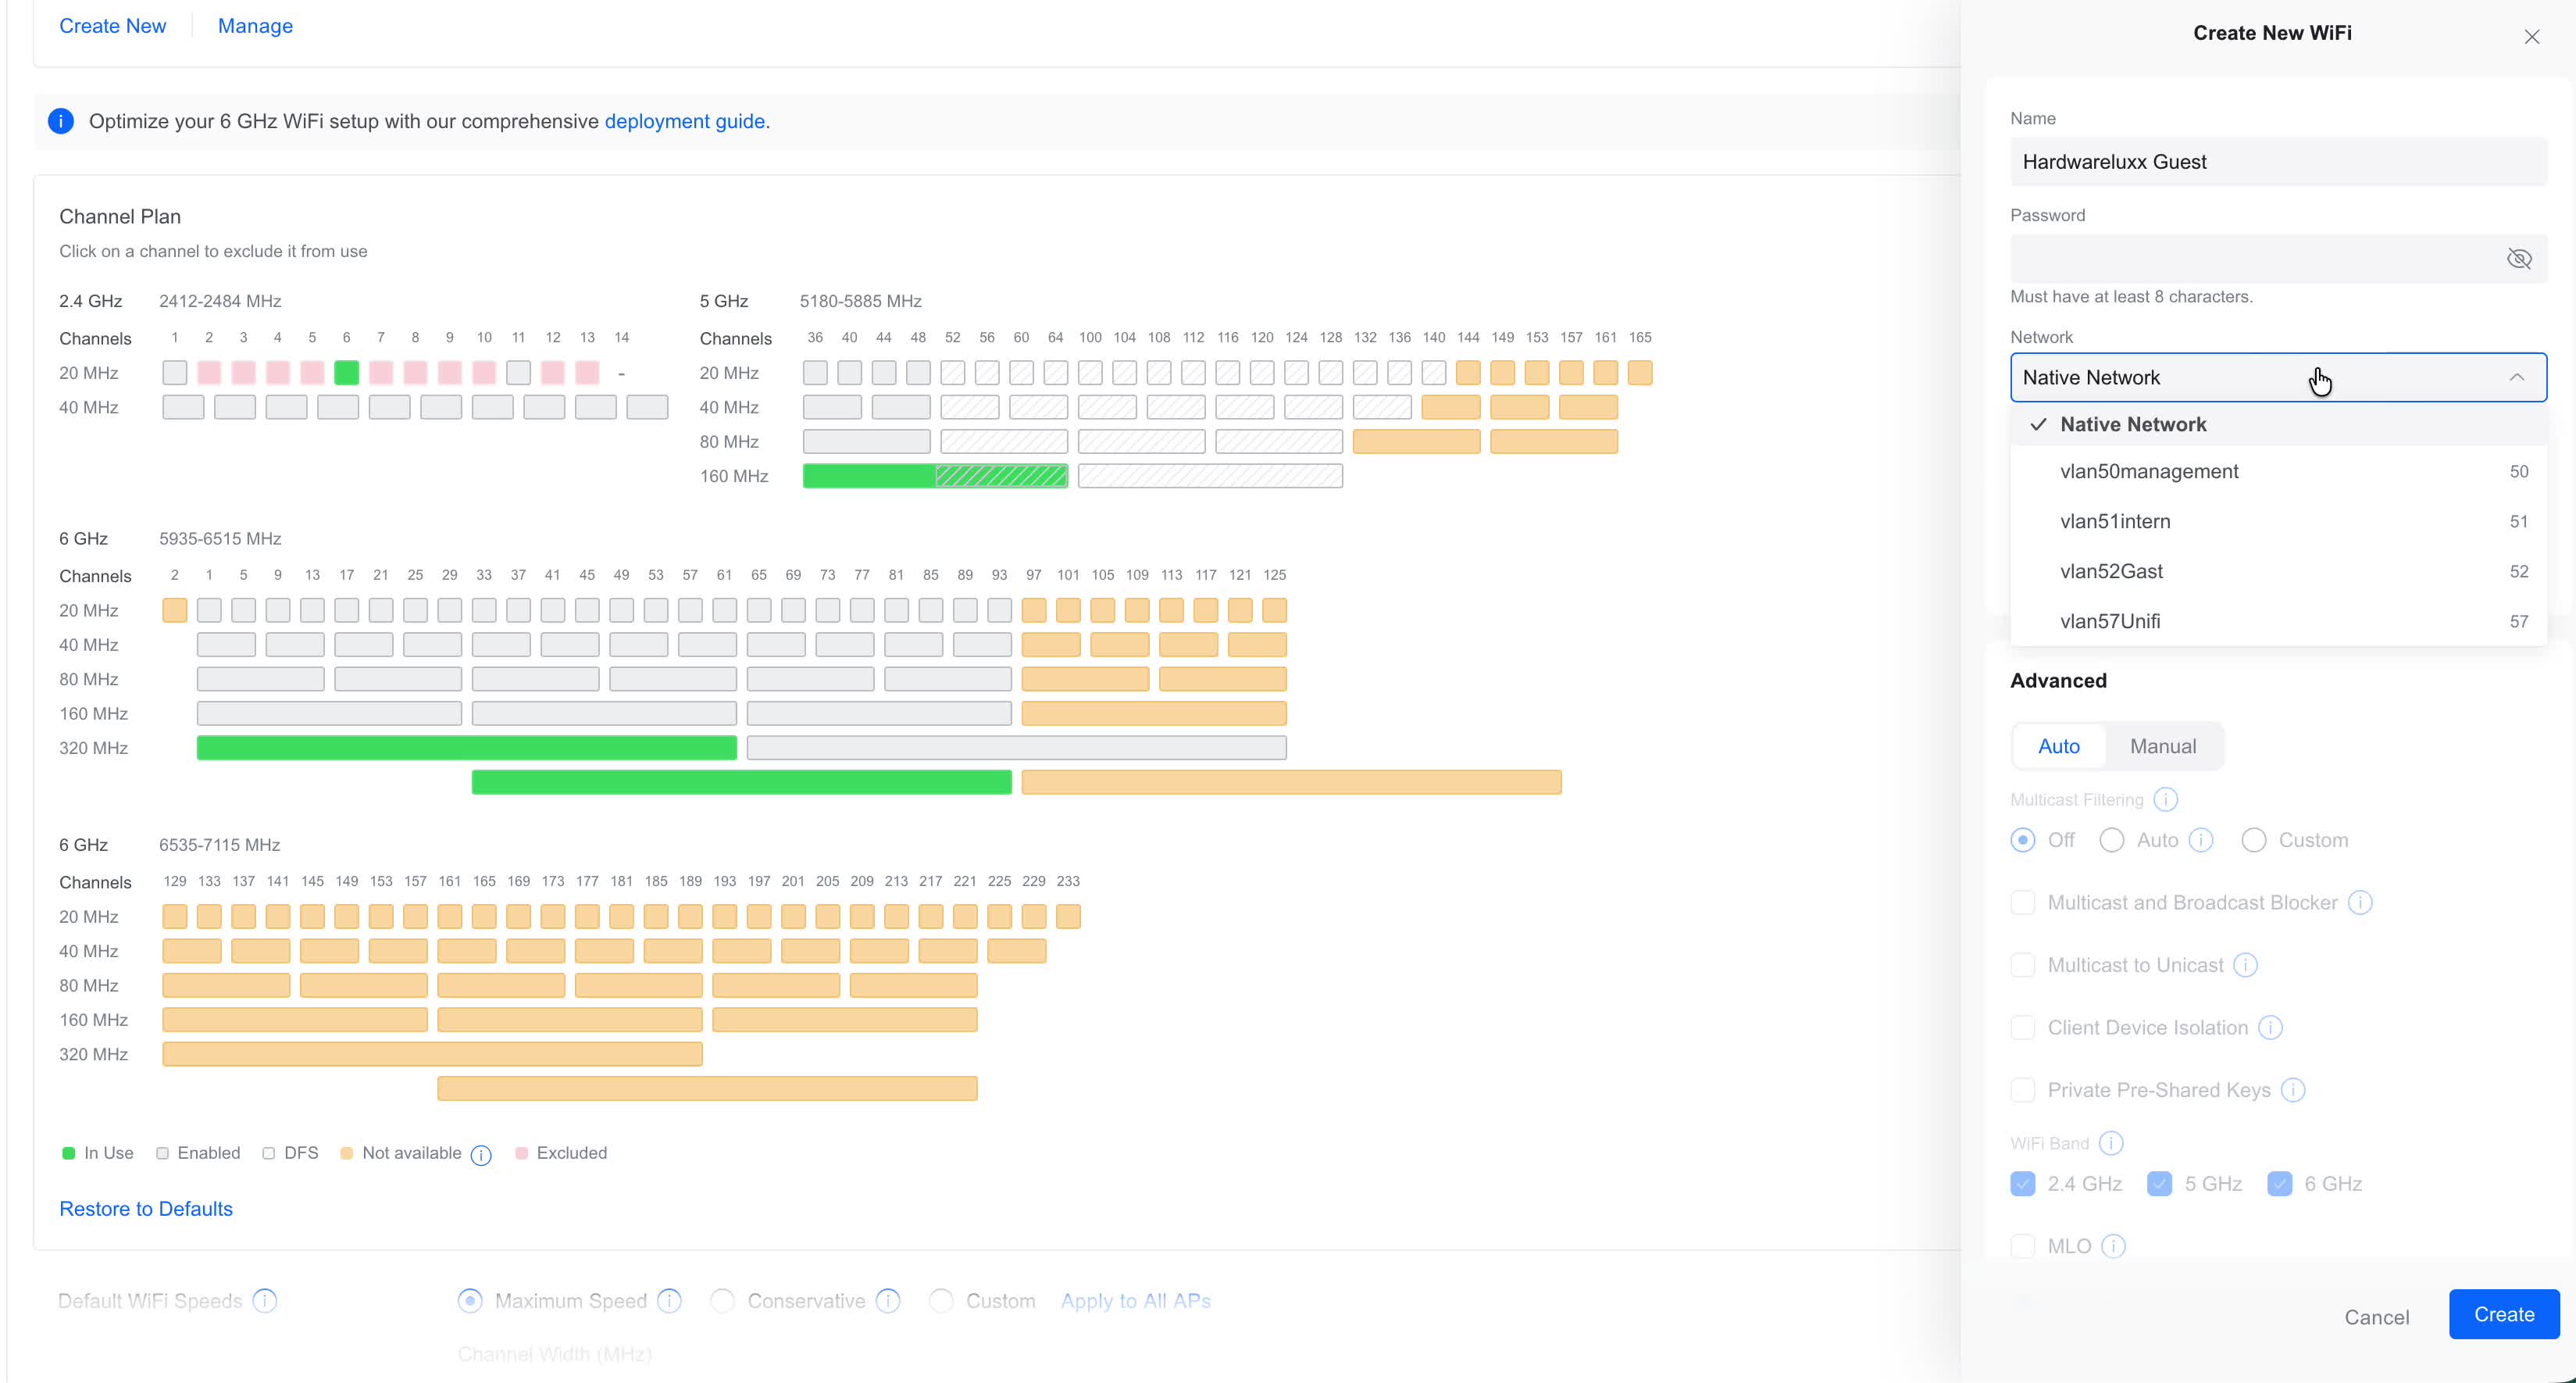This screenshot has width=2576, height=1383.
Task: Open the Manage tab
Action: [255, 26]
